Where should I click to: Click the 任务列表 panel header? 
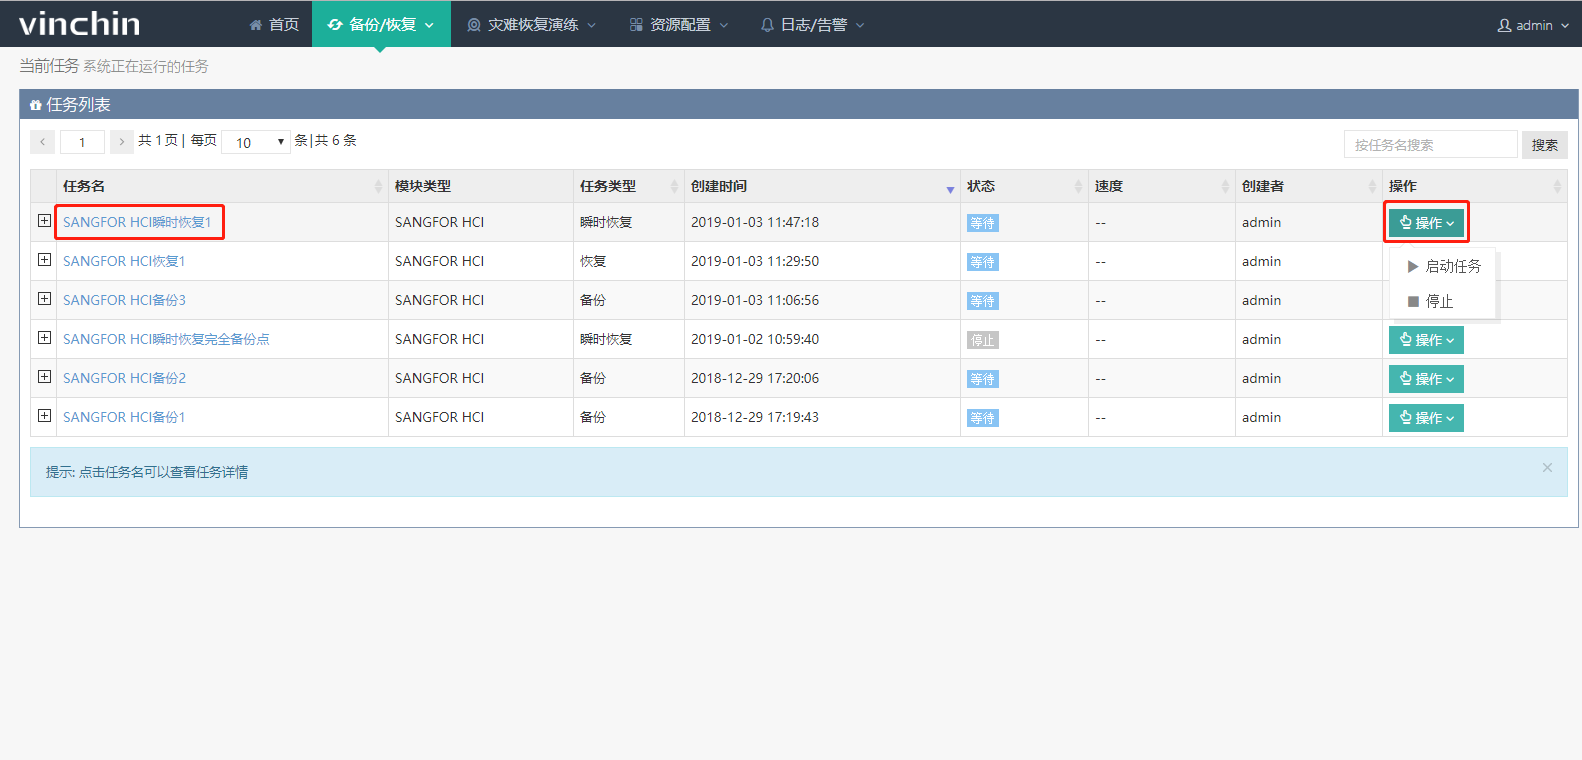pyautogui.click(x=798, y=104)
